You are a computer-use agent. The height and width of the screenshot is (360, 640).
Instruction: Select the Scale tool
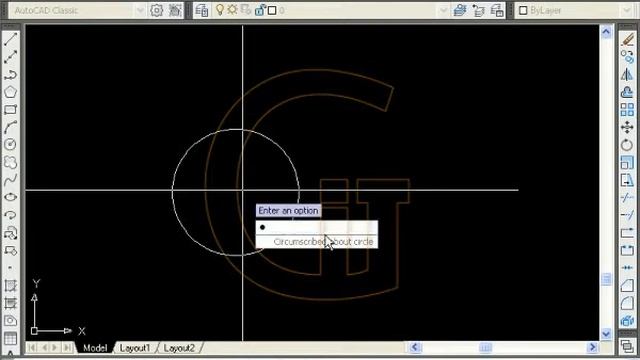[627, 162]
